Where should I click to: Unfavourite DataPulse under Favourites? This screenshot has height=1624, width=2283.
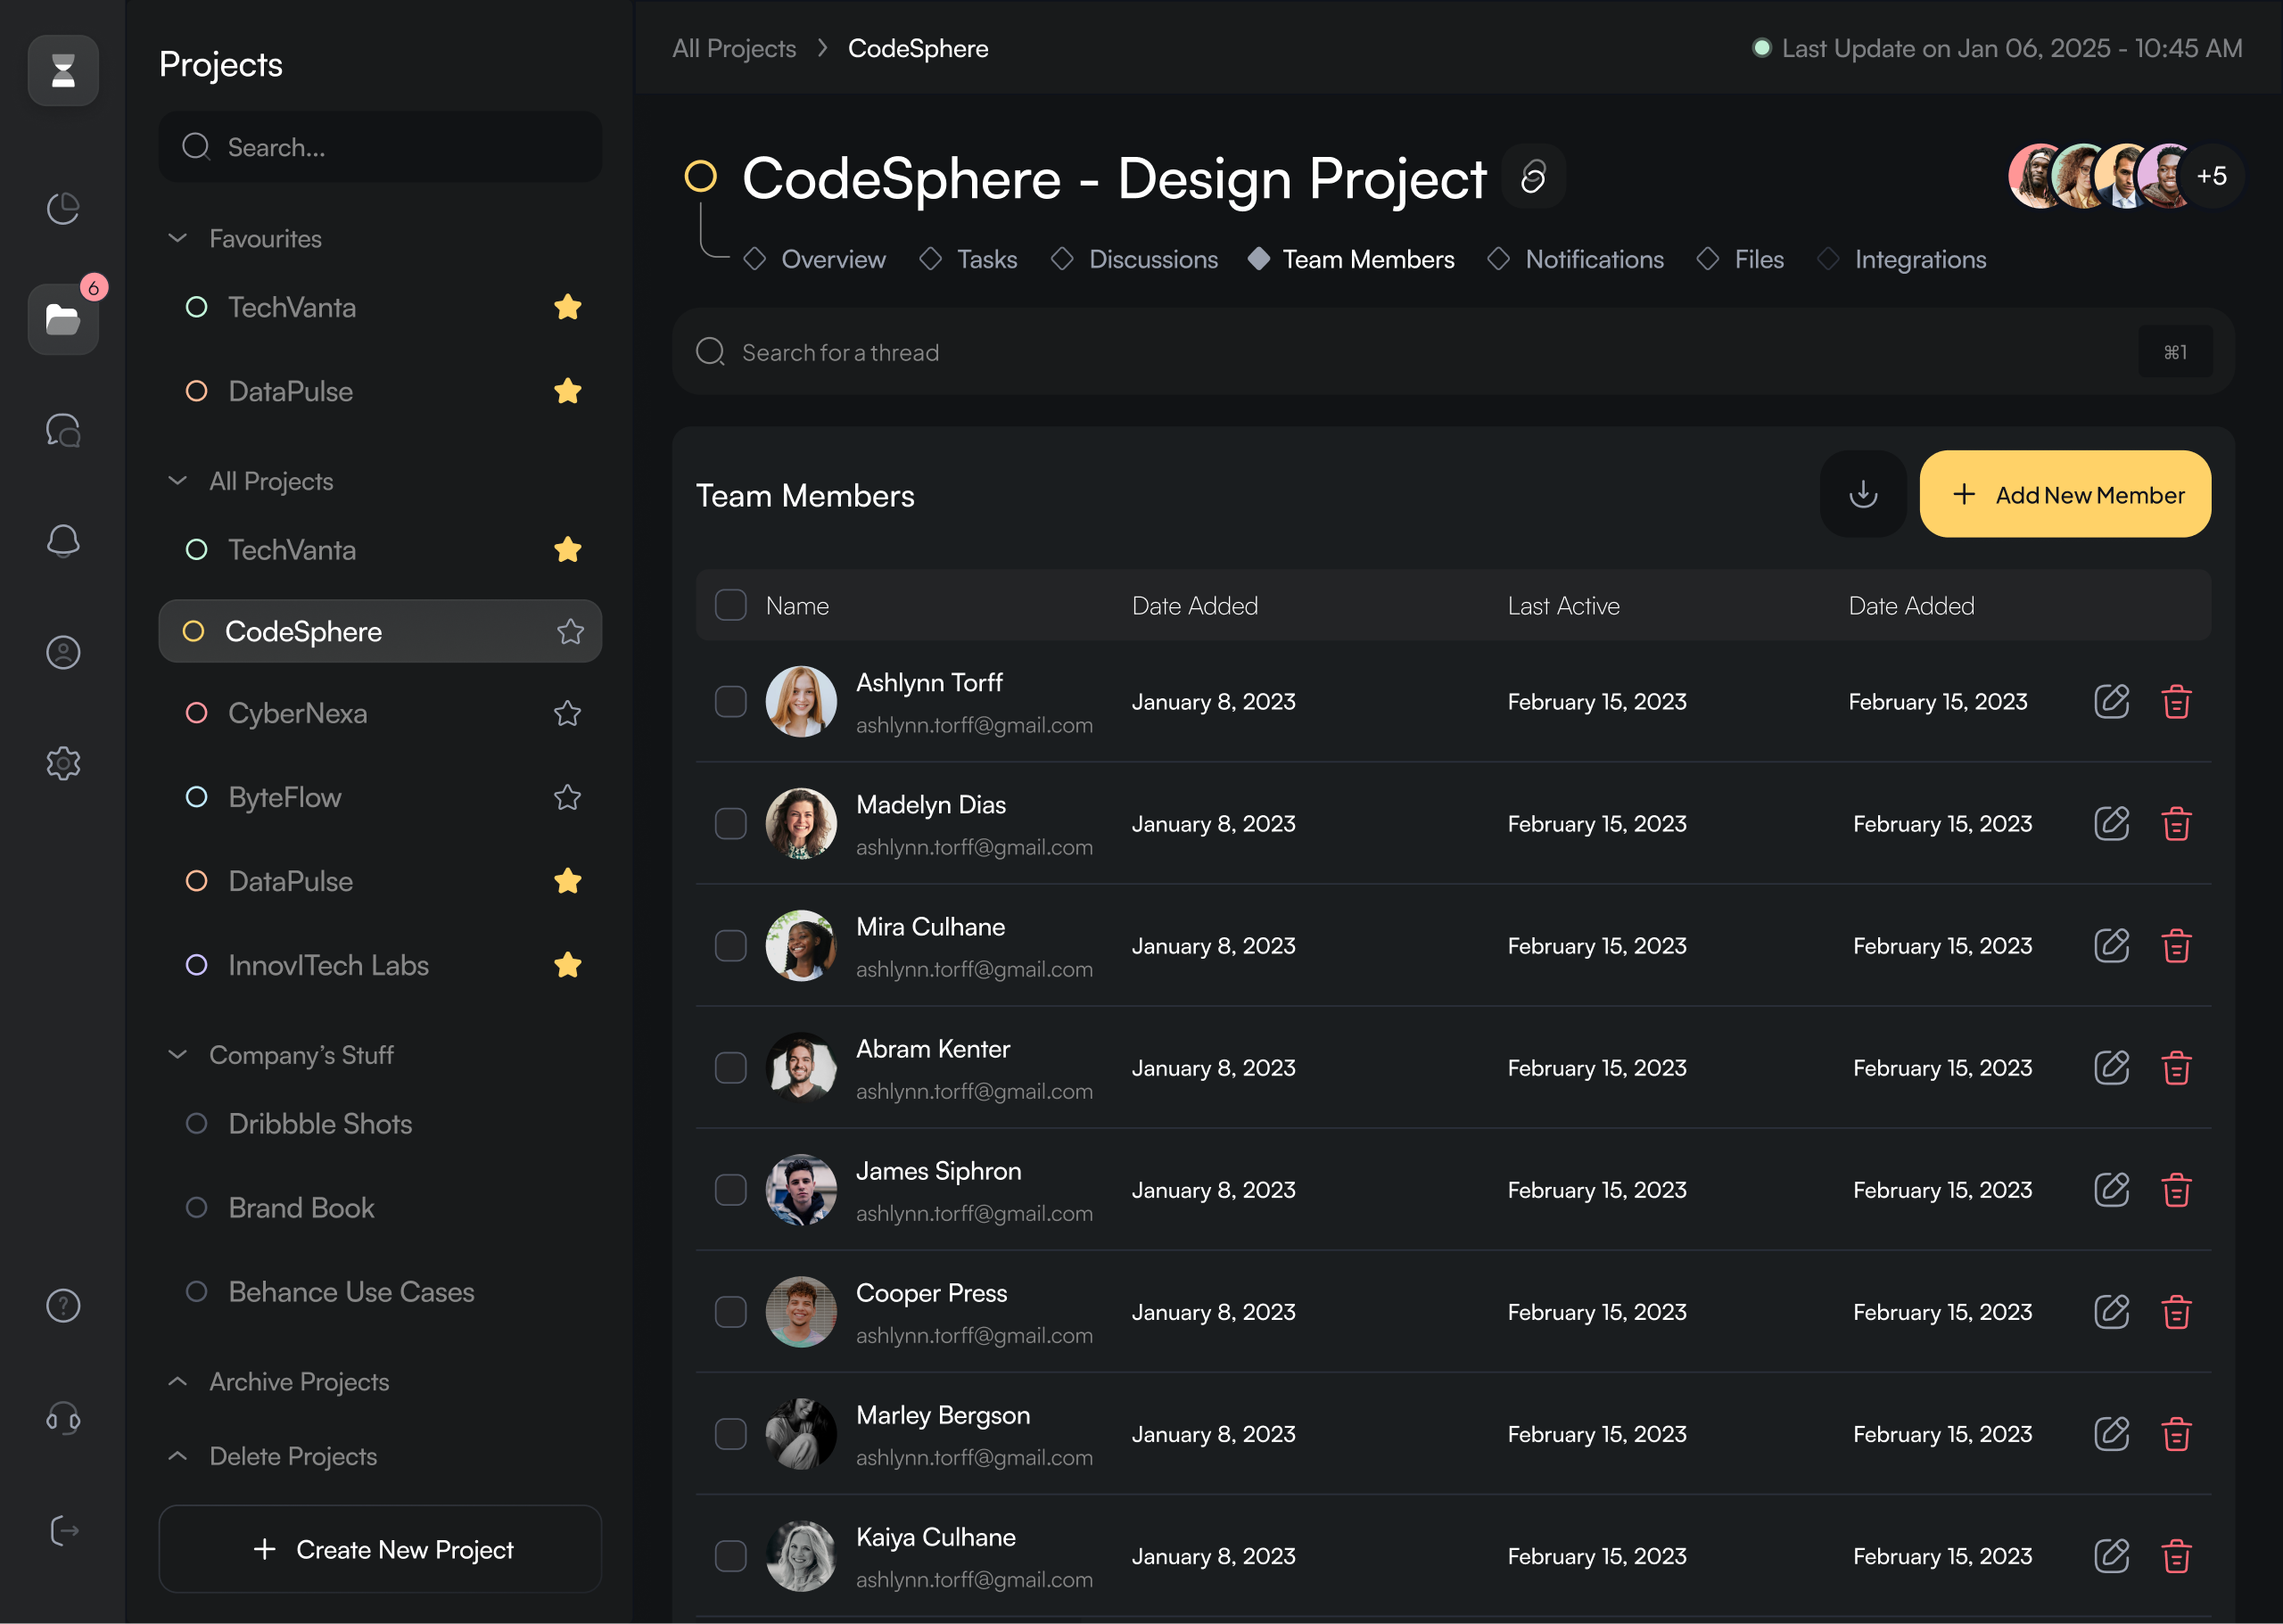567,391
